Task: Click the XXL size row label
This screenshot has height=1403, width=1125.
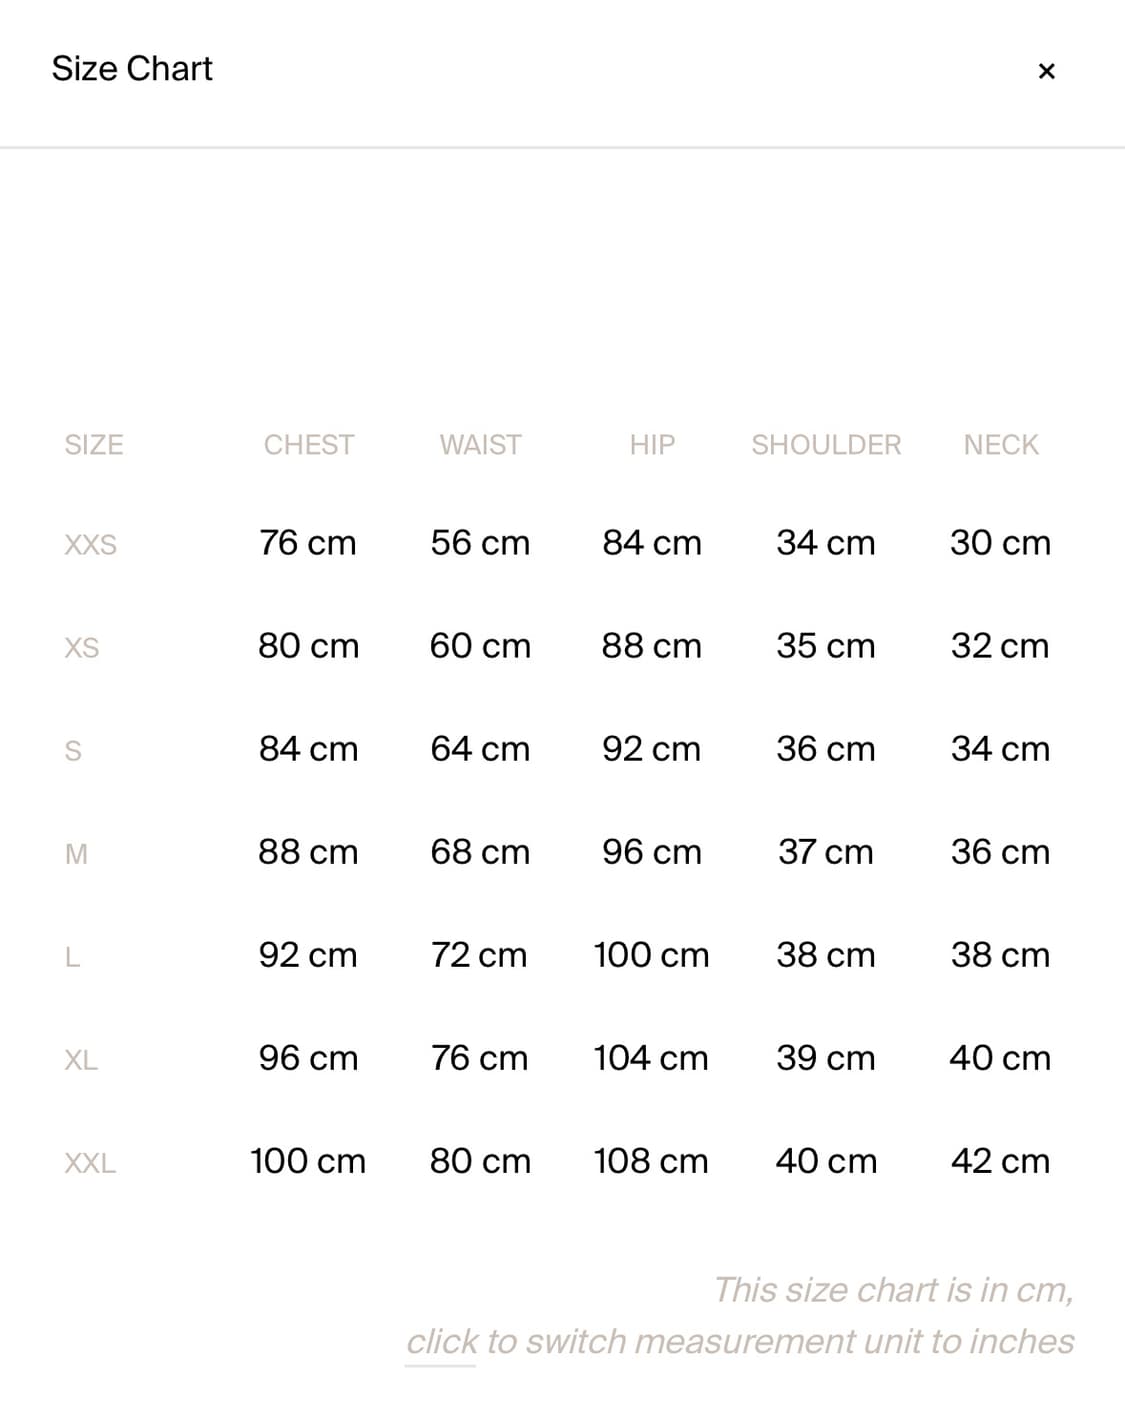Action: tap(90, 1163)
